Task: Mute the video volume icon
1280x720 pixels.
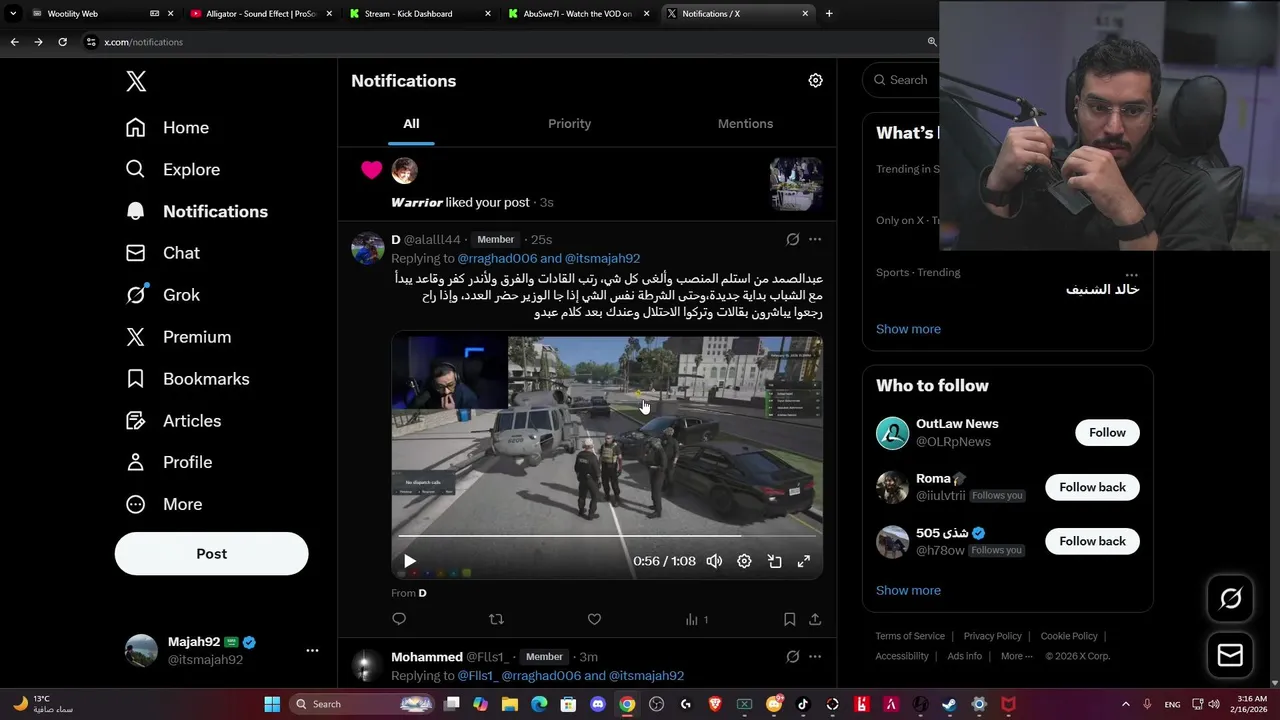Action: (x=714, y=562)
